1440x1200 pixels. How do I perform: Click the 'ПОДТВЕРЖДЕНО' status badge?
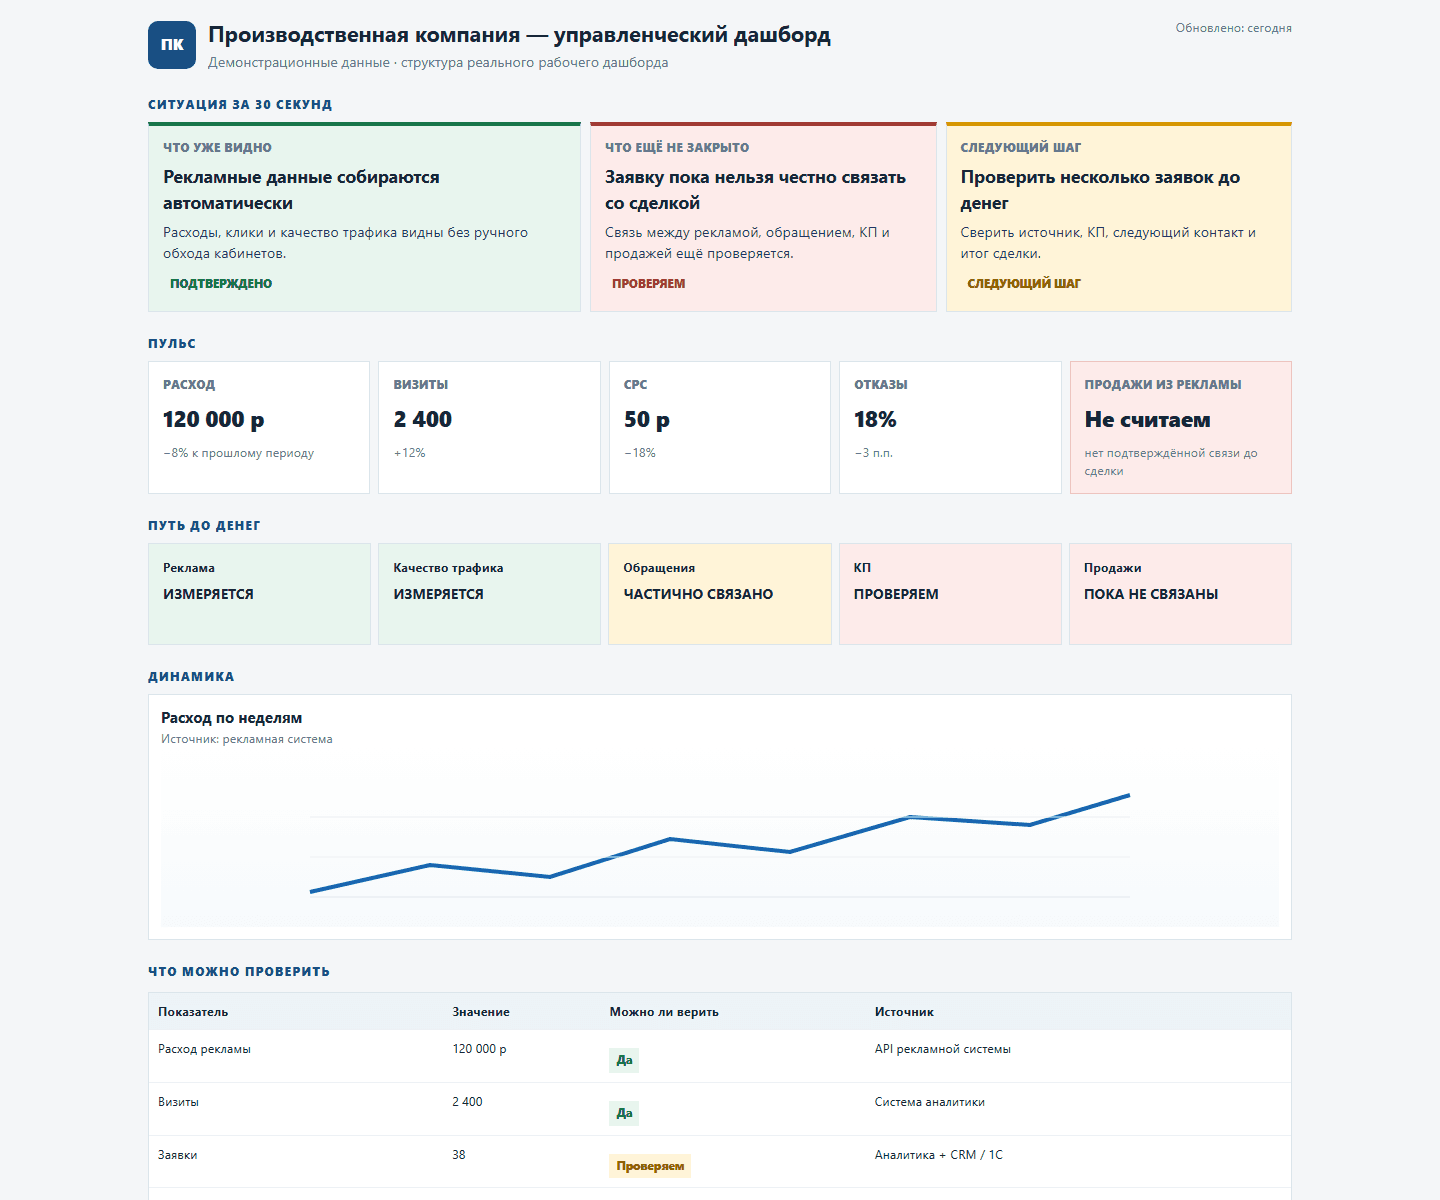coord(221,284)
